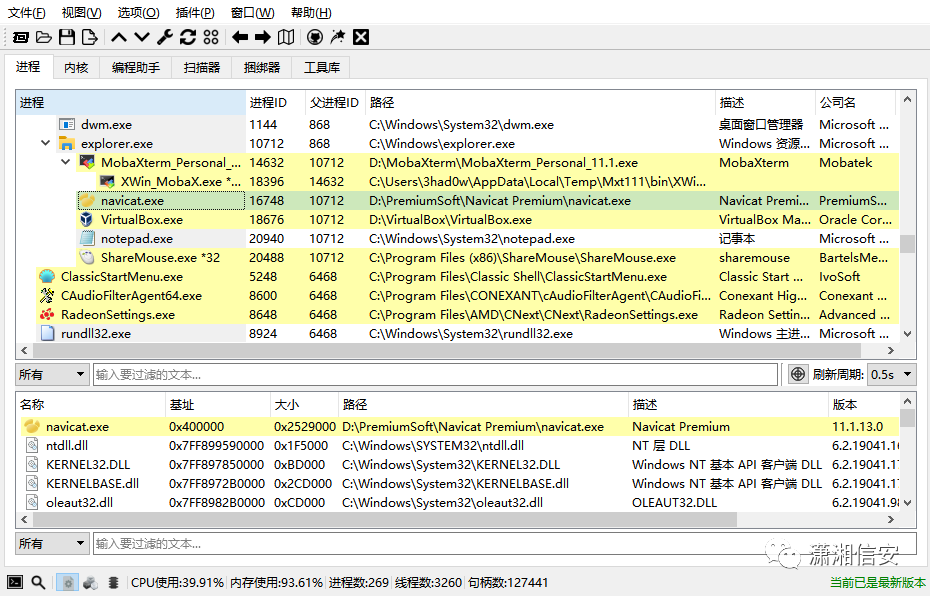Click the cubes icon in status bar
Image resolution: width=930 pixels, height=596 pixels.
90,582
